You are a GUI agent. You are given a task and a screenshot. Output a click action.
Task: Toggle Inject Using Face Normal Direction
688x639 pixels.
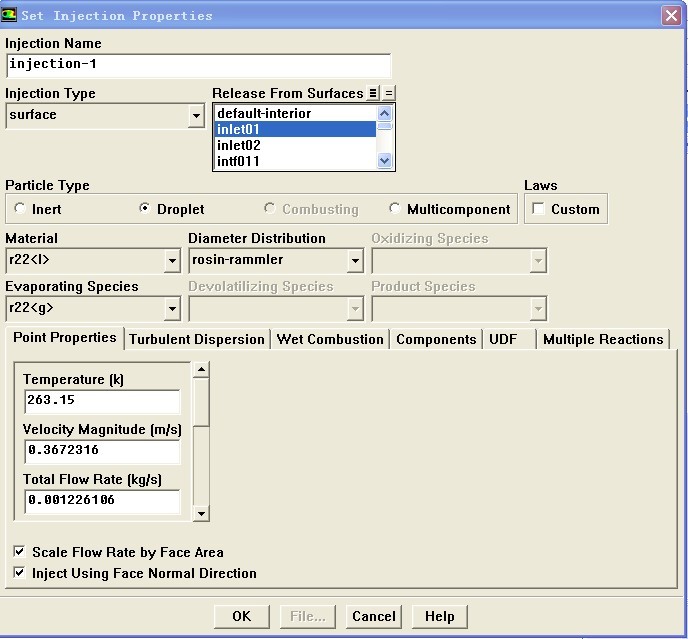[x=20, y=573]
